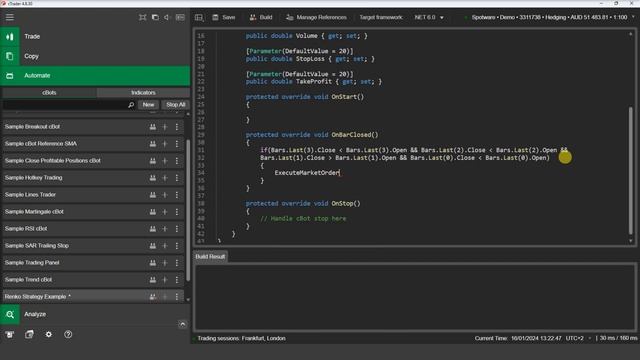Viewport: 640px width, 360px height.
Task: Add instance to Sample Breakout cBot
Action: [x=165, y=127]
